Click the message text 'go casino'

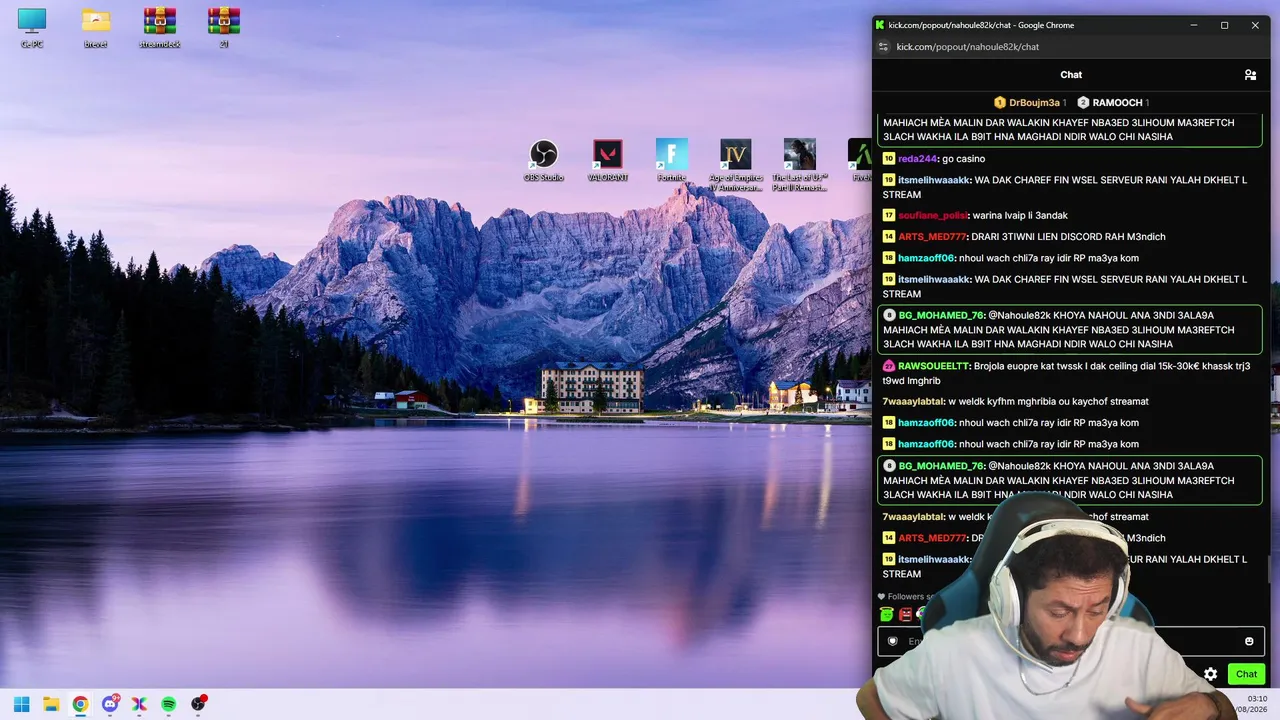pos(963,159)
